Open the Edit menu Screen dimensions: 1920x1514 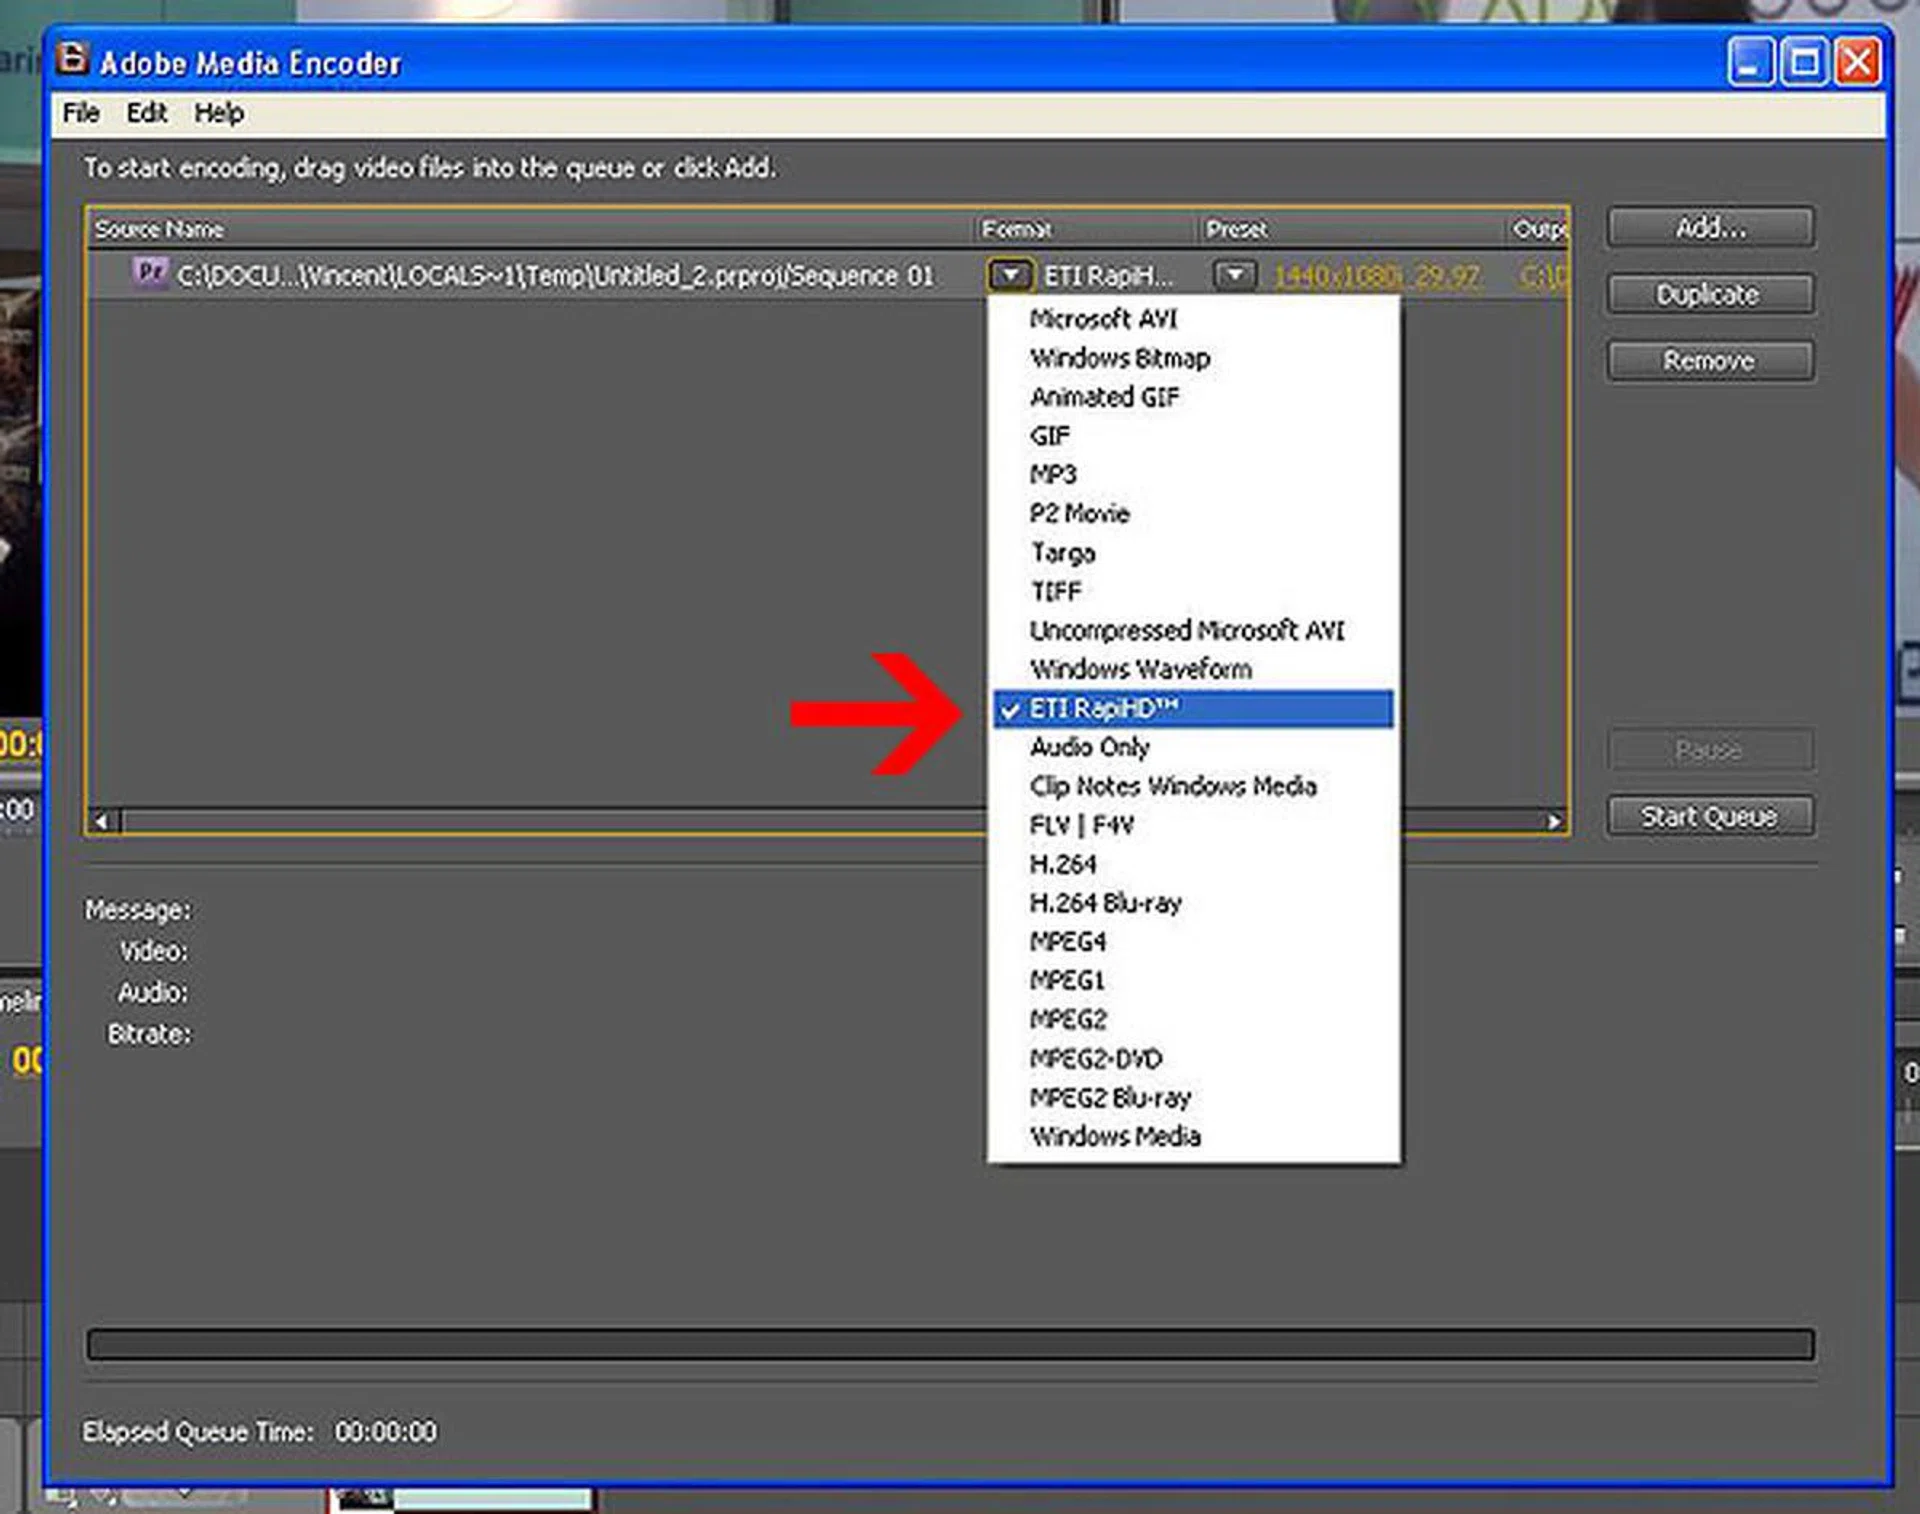146,113
